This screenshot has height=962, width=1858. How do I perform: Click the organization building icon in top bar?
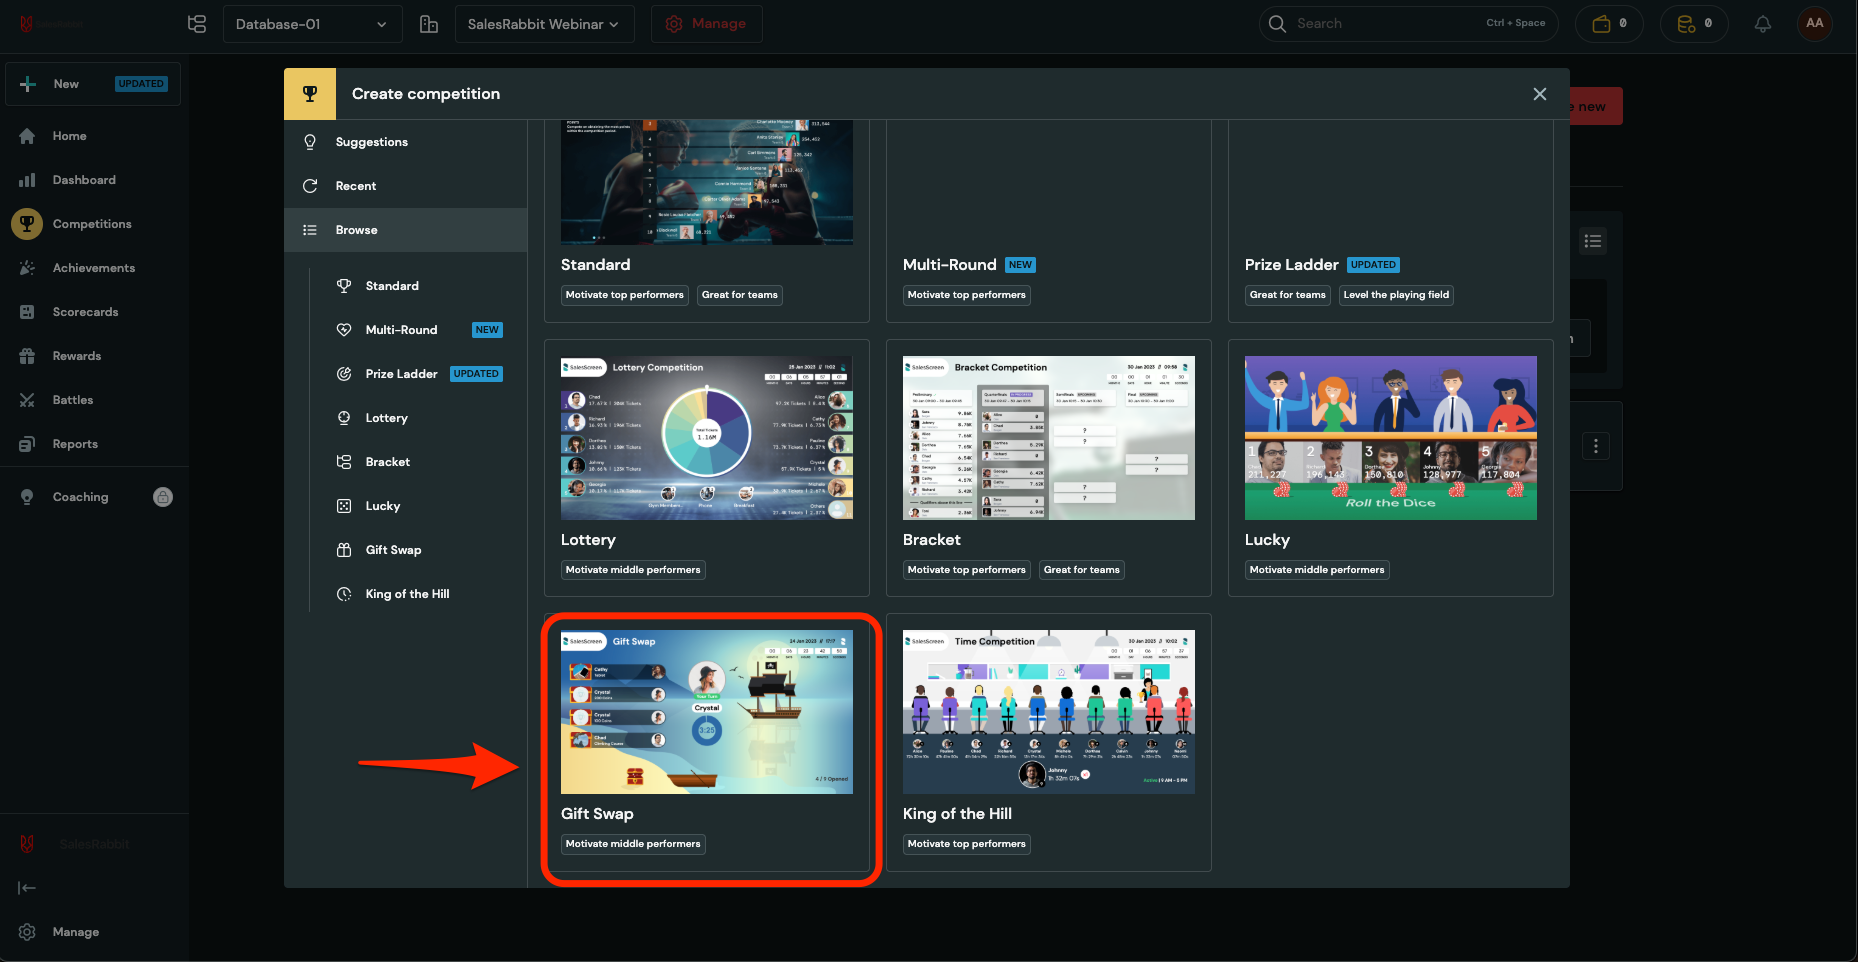click(x=429, y=24)
